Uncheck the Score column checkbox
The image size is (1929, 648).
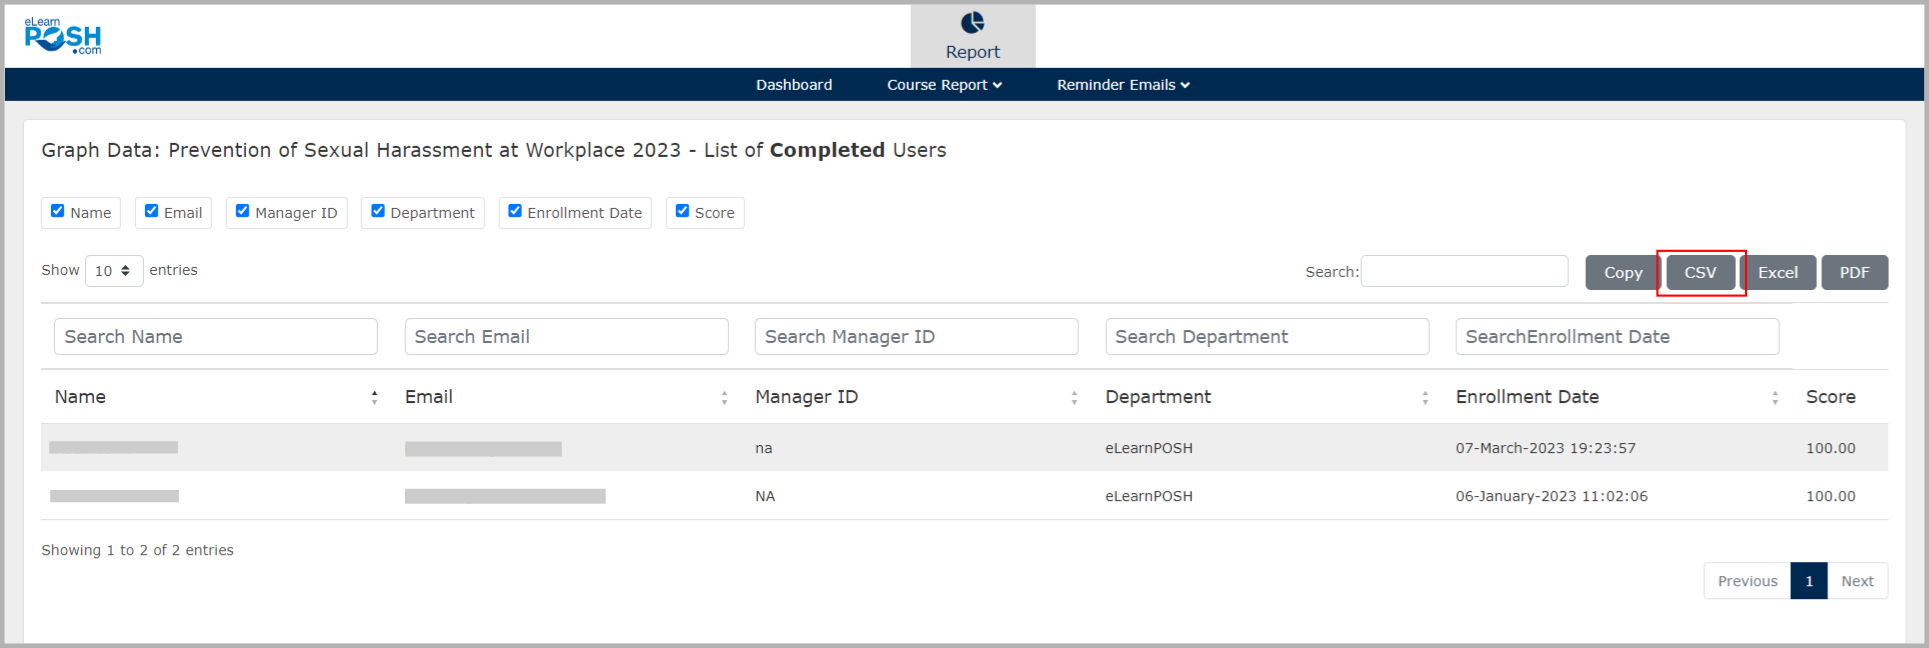click(x=682, y=211)
